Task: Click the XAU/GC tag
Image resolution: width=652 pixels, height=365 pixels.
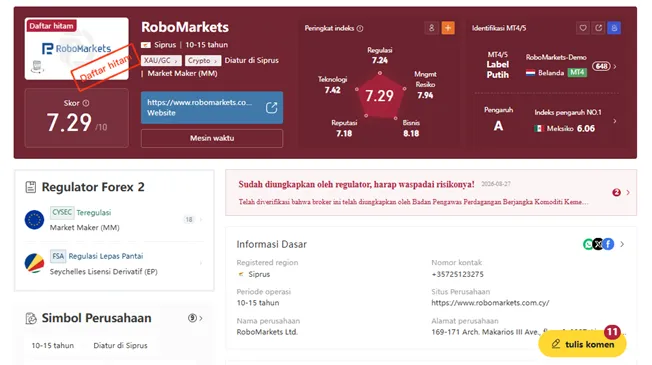Action: pos(161,60)
